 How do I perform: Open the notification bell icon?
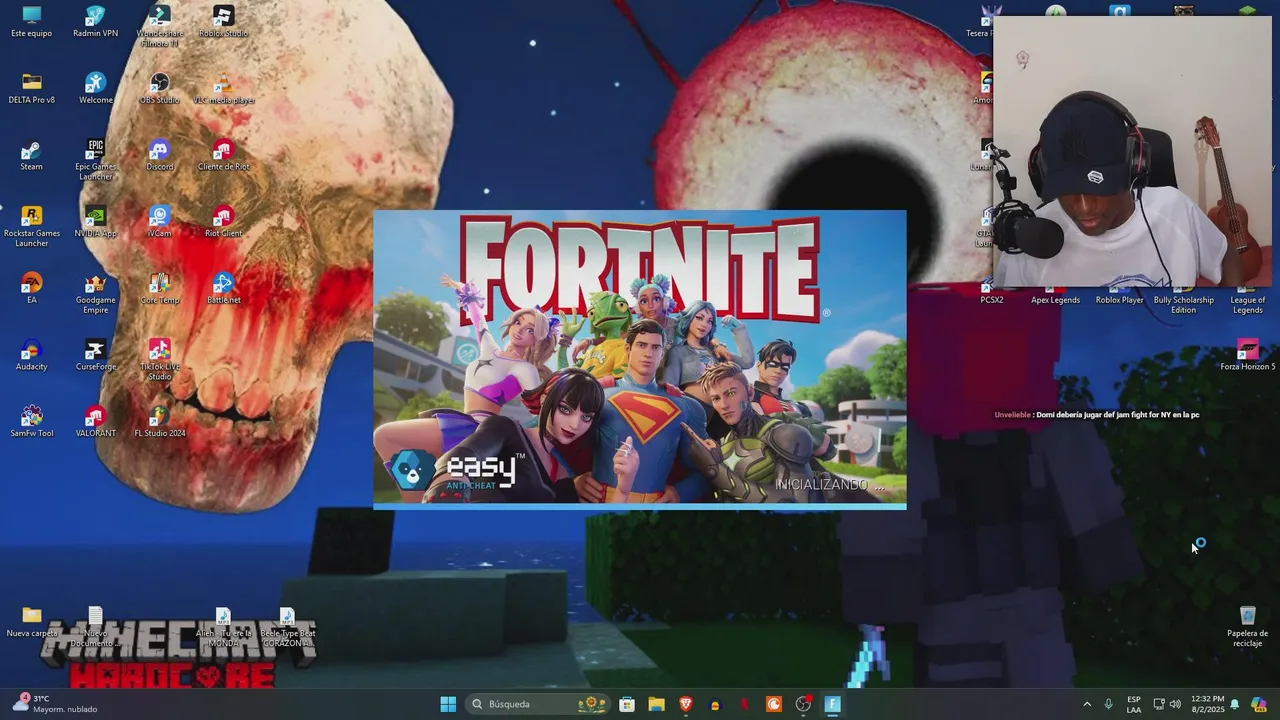coord(1234,704)
